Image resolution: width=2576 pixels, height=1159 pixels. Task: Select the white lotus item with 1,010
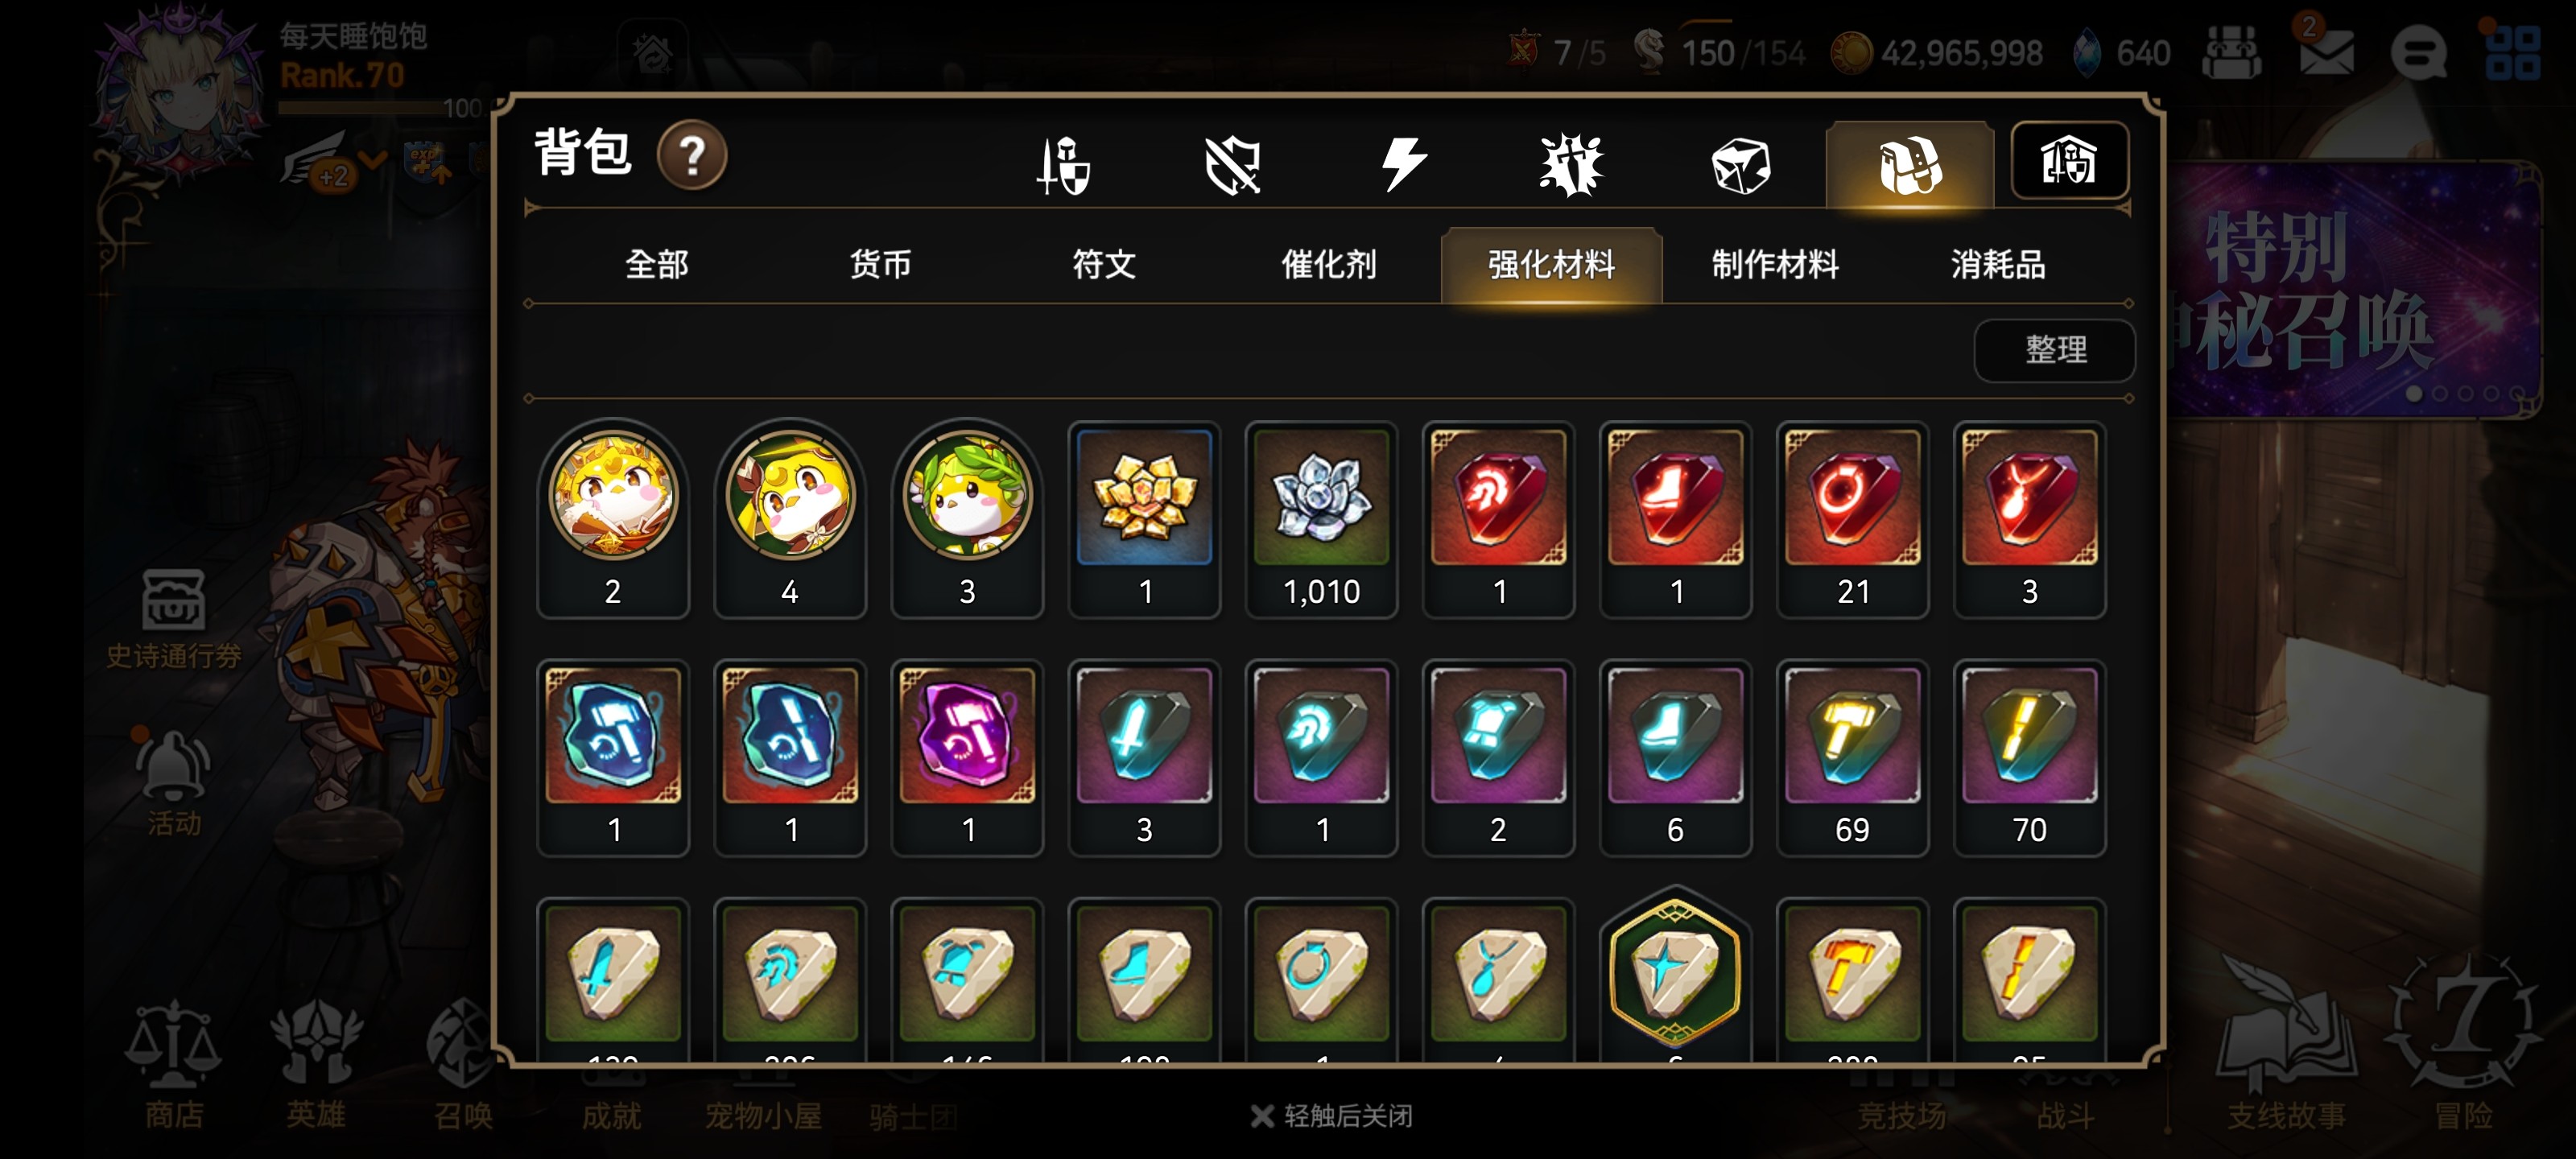pyautogui.click(x=1321, y=520)
